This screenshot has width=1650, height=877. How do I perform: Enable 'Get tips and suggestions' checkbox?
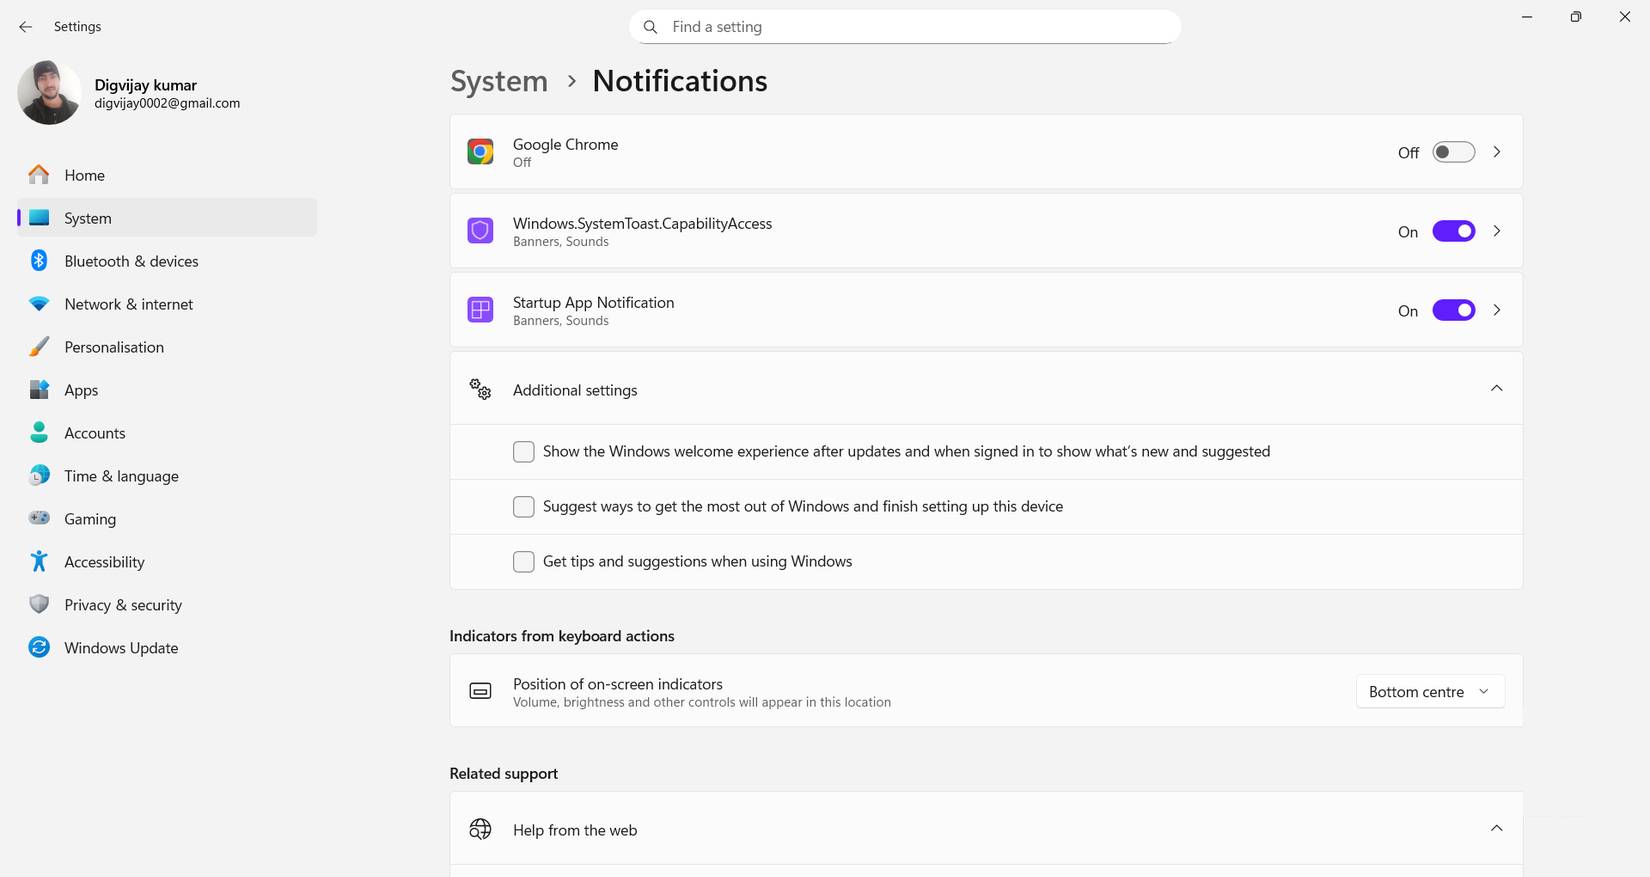523,562
